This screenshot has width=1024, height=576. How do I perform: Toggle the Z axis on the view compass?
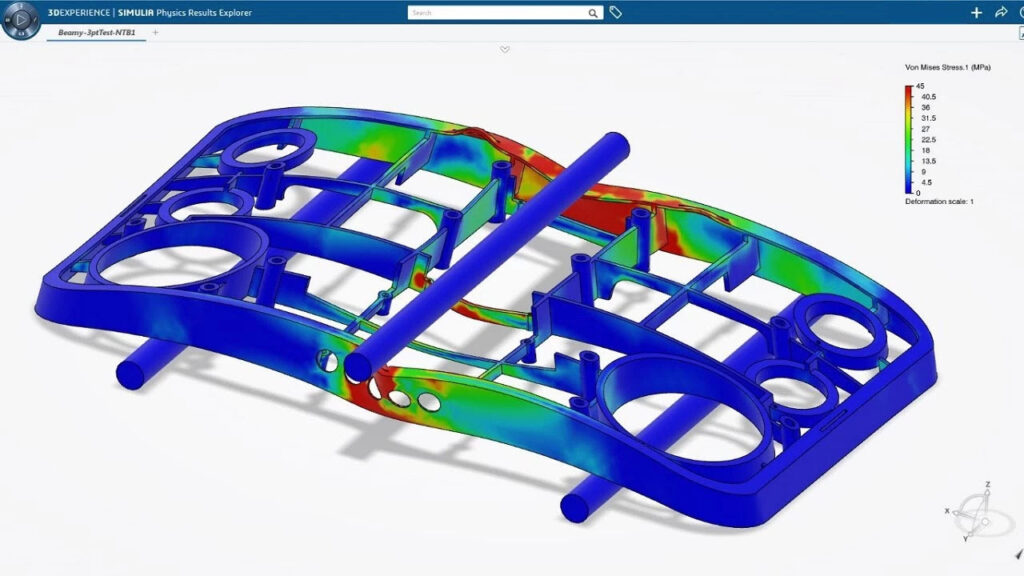(x=987, y=485)
